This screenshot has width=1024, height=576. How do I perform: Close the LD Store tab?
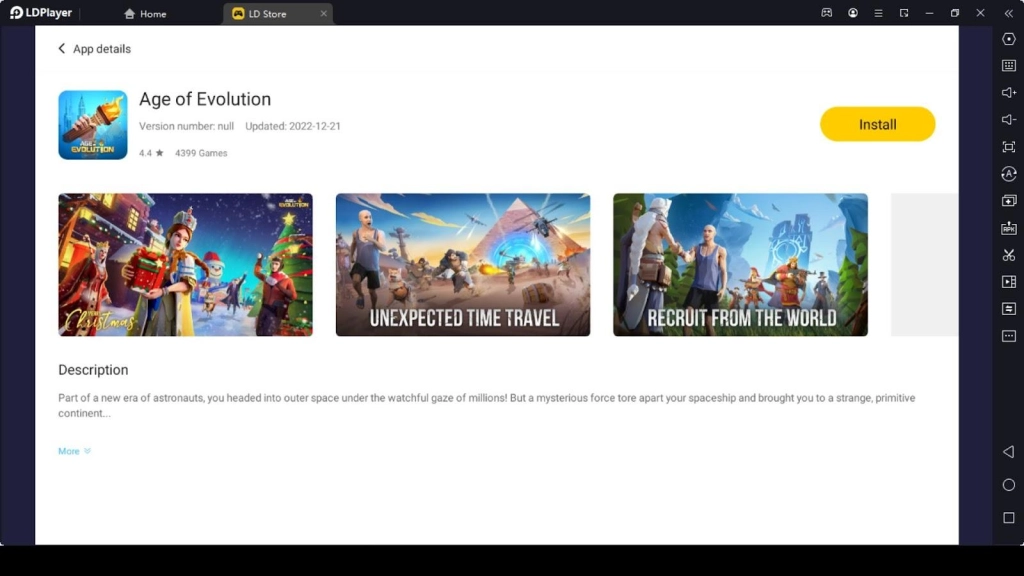click(323, 14)
